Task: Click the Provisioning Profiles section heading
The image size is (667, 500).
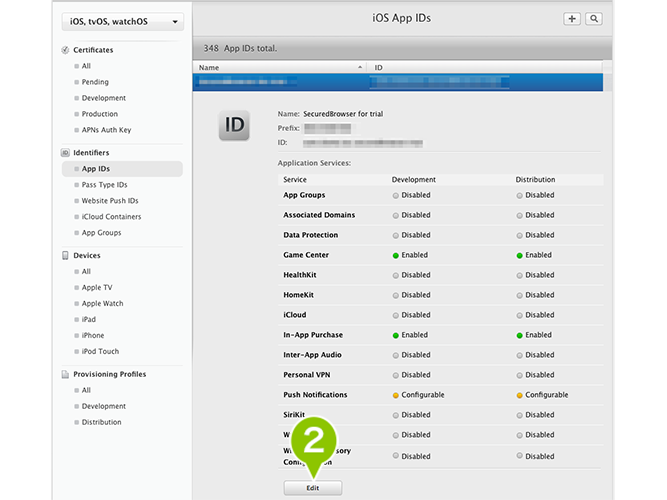Action: 110,374
